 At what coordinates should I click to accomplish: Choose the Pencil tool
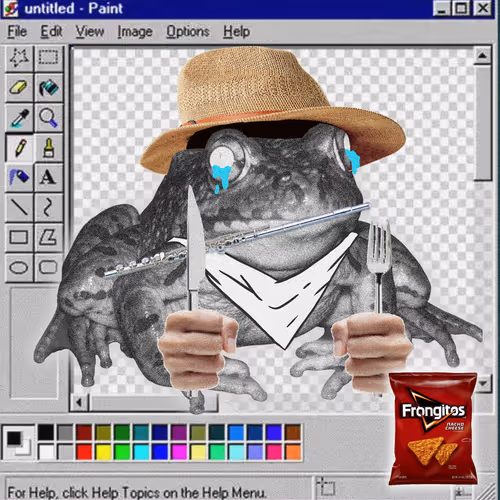point(19,148)
